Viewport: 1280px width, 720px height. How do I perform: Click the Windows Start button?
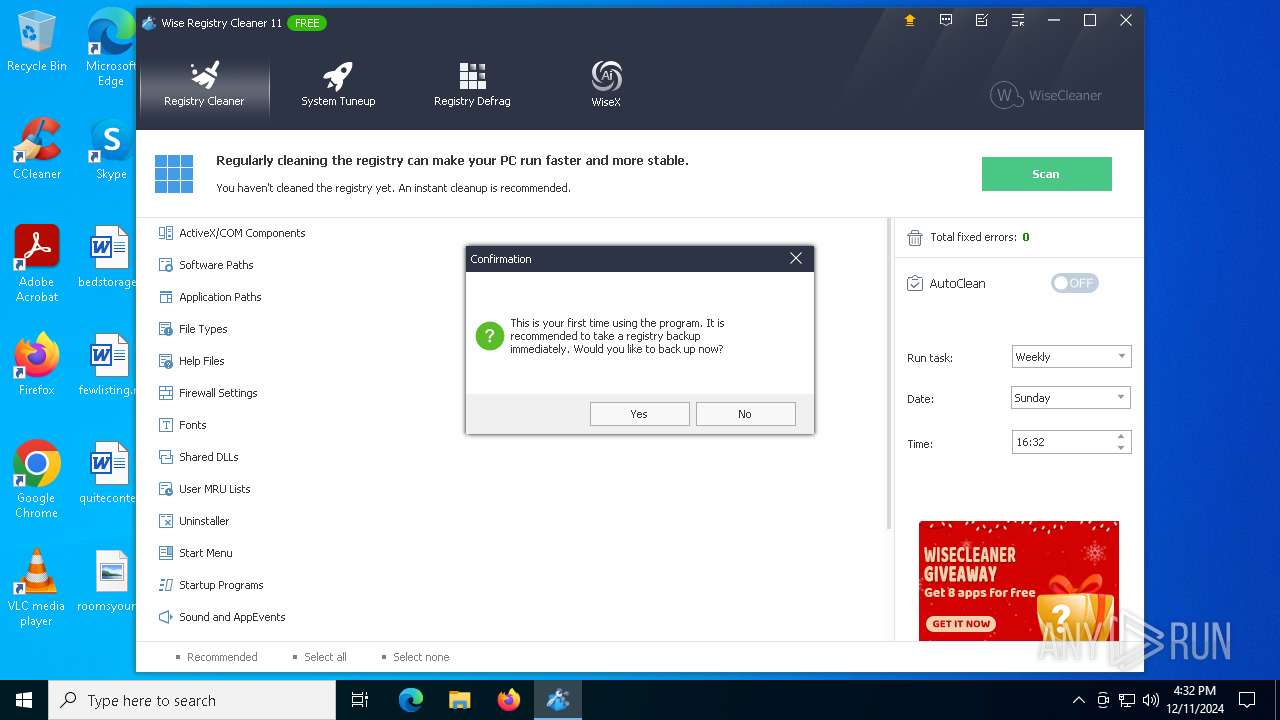pyautogui.click(x=24, y=700)
